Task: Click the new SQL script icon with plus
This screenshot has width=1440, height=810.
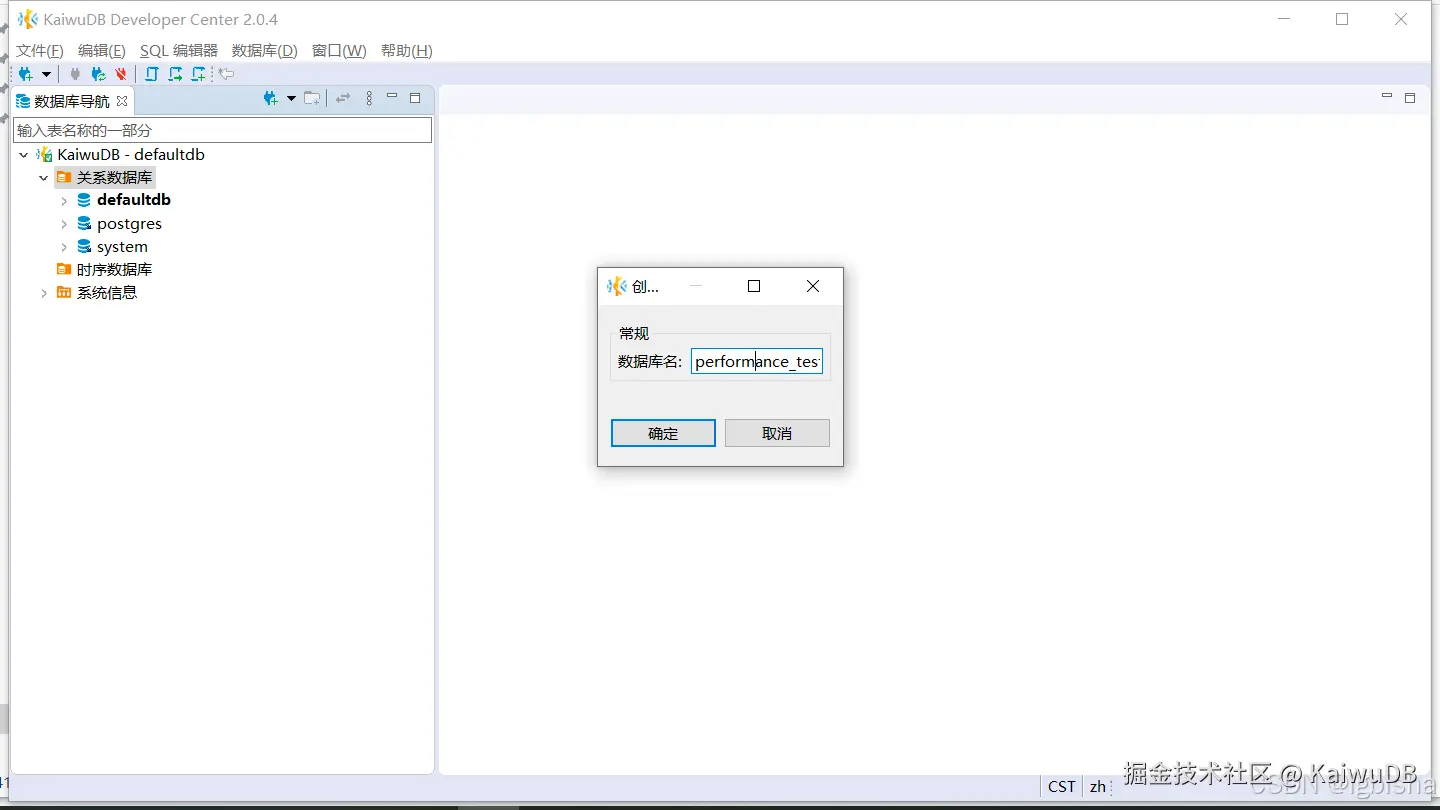Action: click(x=199, y=74)
